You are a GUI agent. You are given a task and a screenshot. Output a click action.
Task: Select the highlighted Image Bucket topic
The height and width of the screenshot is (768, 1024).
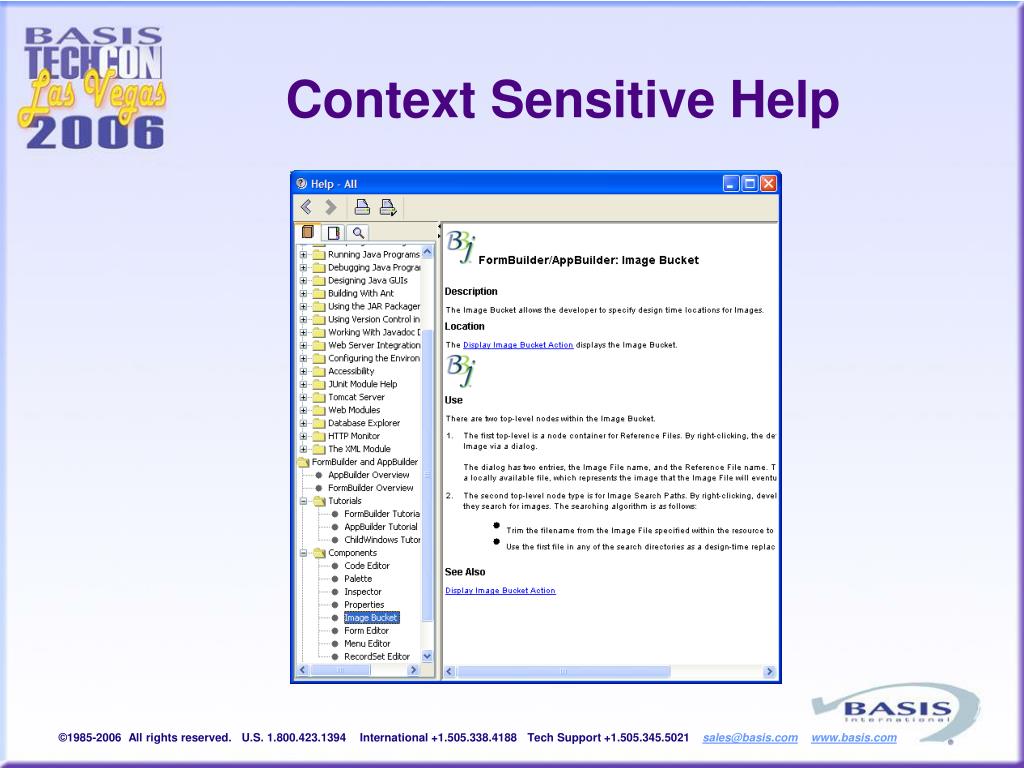(371, 618)
